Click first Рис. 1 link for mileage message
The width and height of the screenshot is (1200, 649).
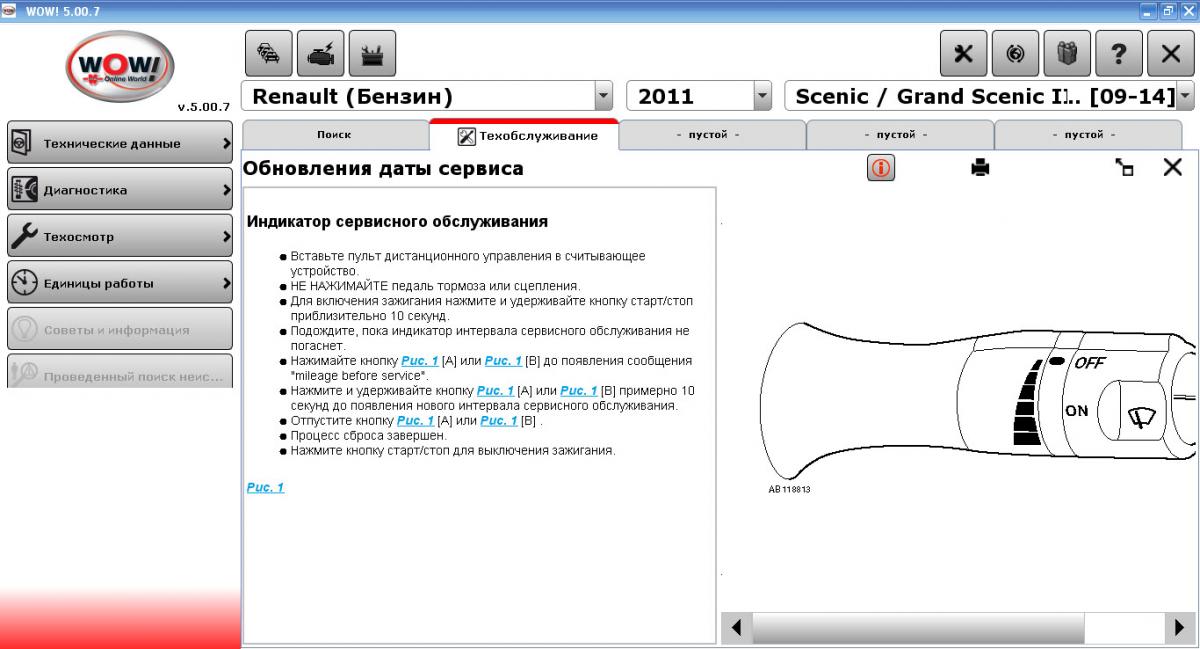click(420, 361)
